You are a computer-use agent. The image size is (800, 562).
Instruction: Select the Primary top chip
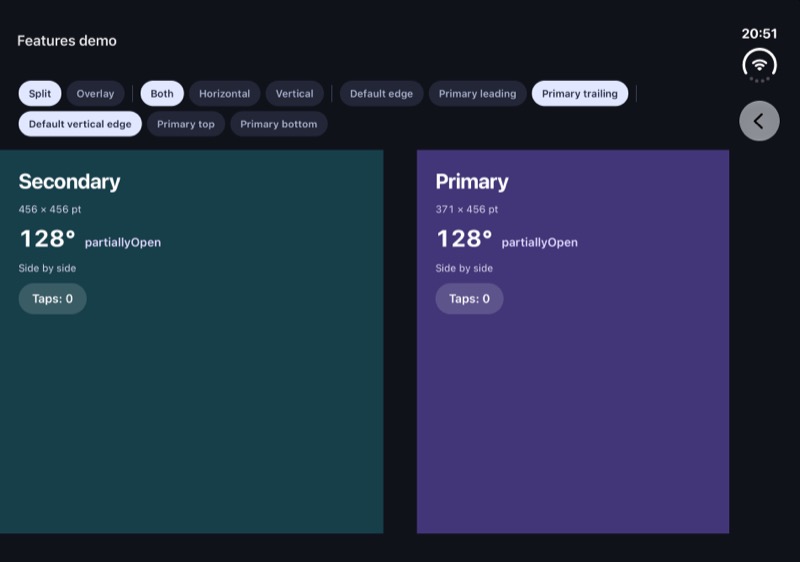click(186, 124)
